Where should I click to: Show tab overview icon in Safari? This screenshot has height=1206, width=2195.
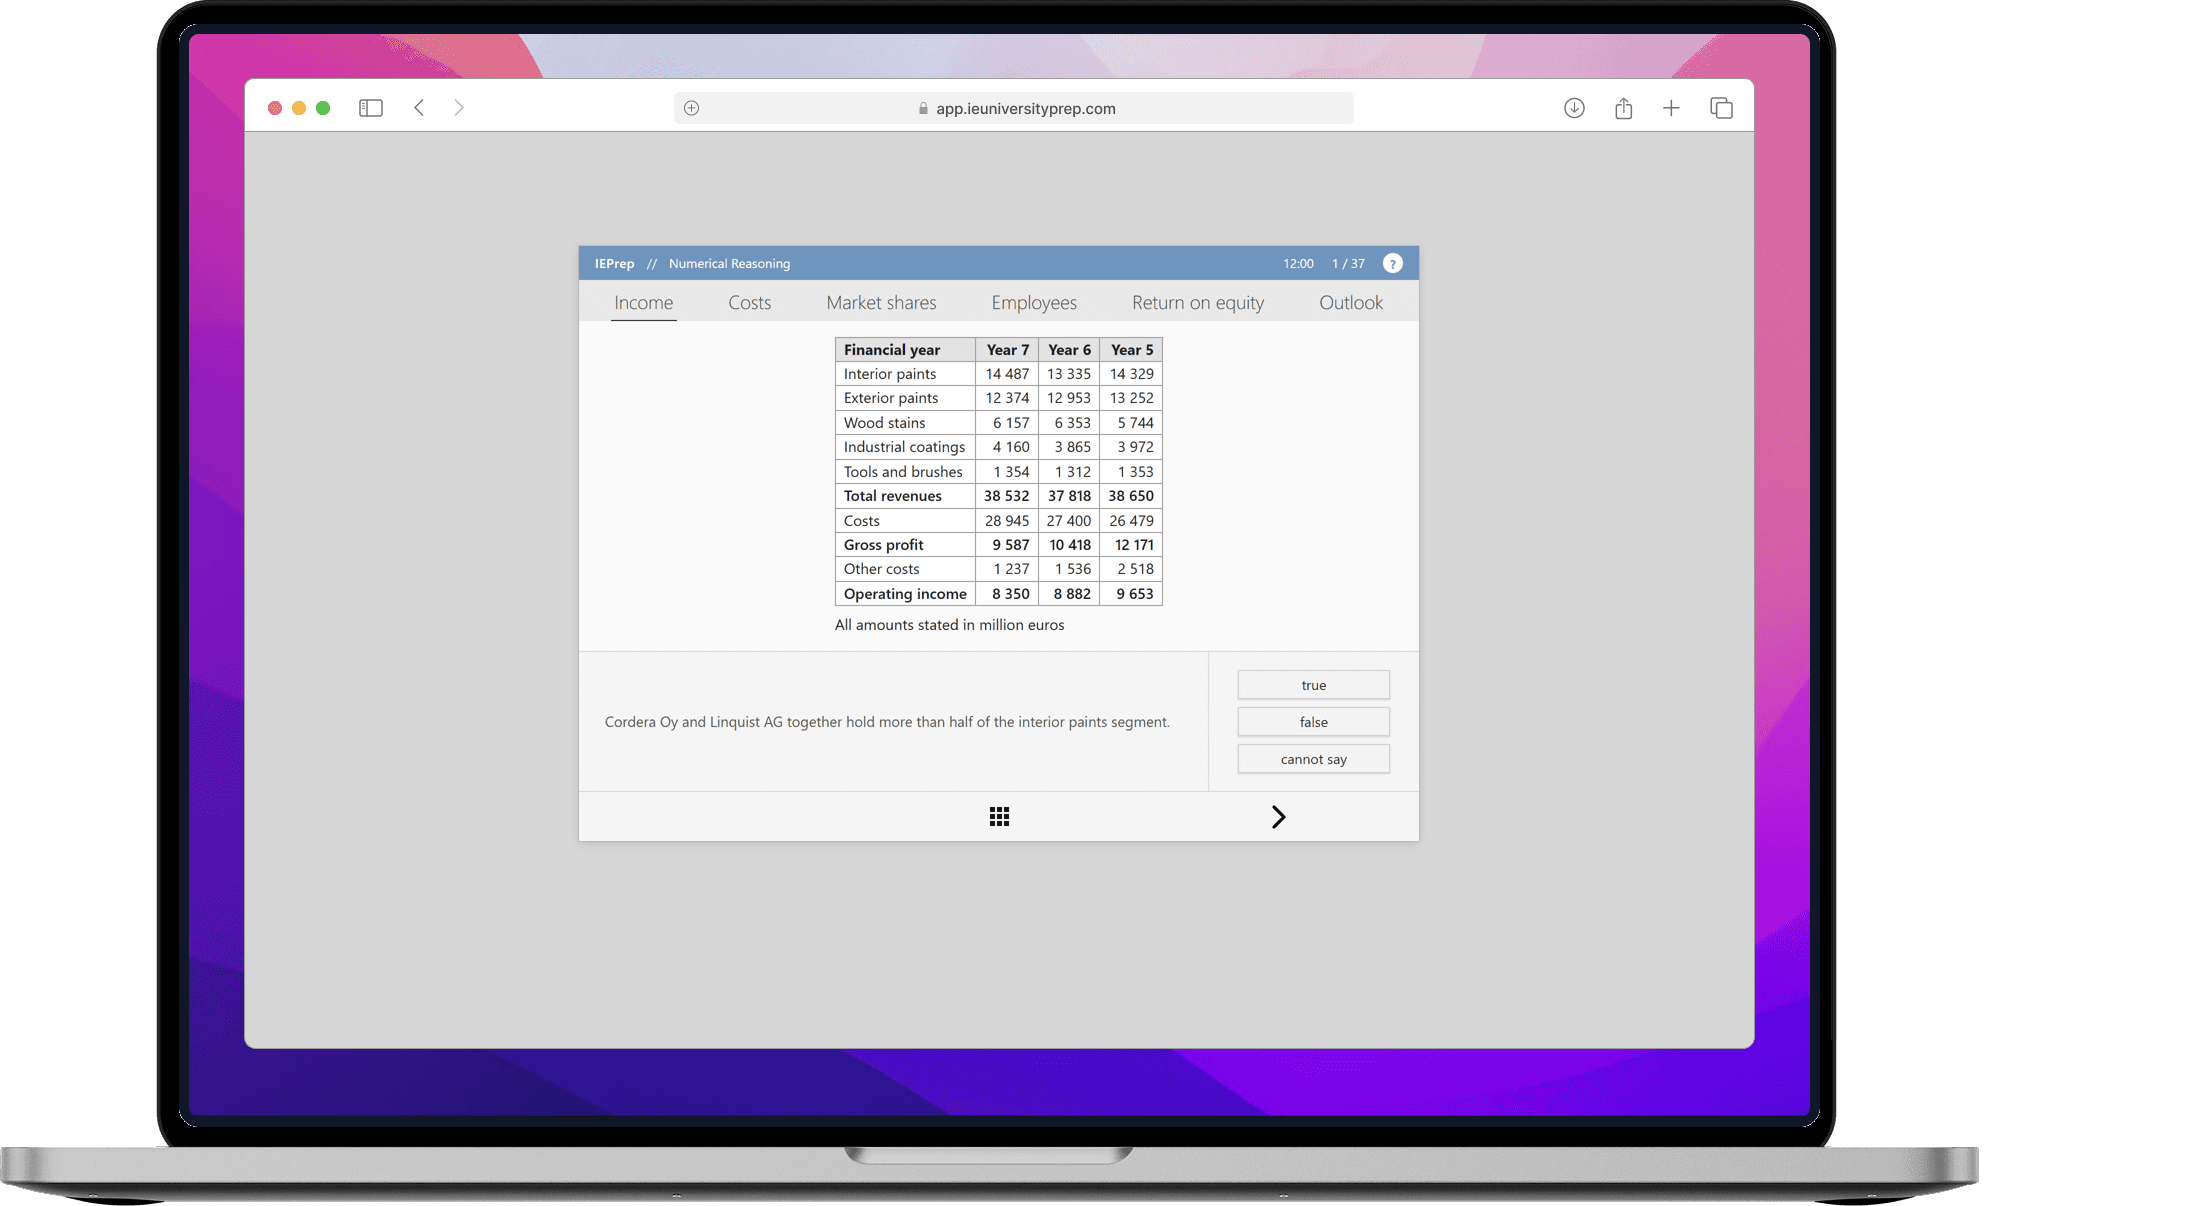[x=1721, y=108]
